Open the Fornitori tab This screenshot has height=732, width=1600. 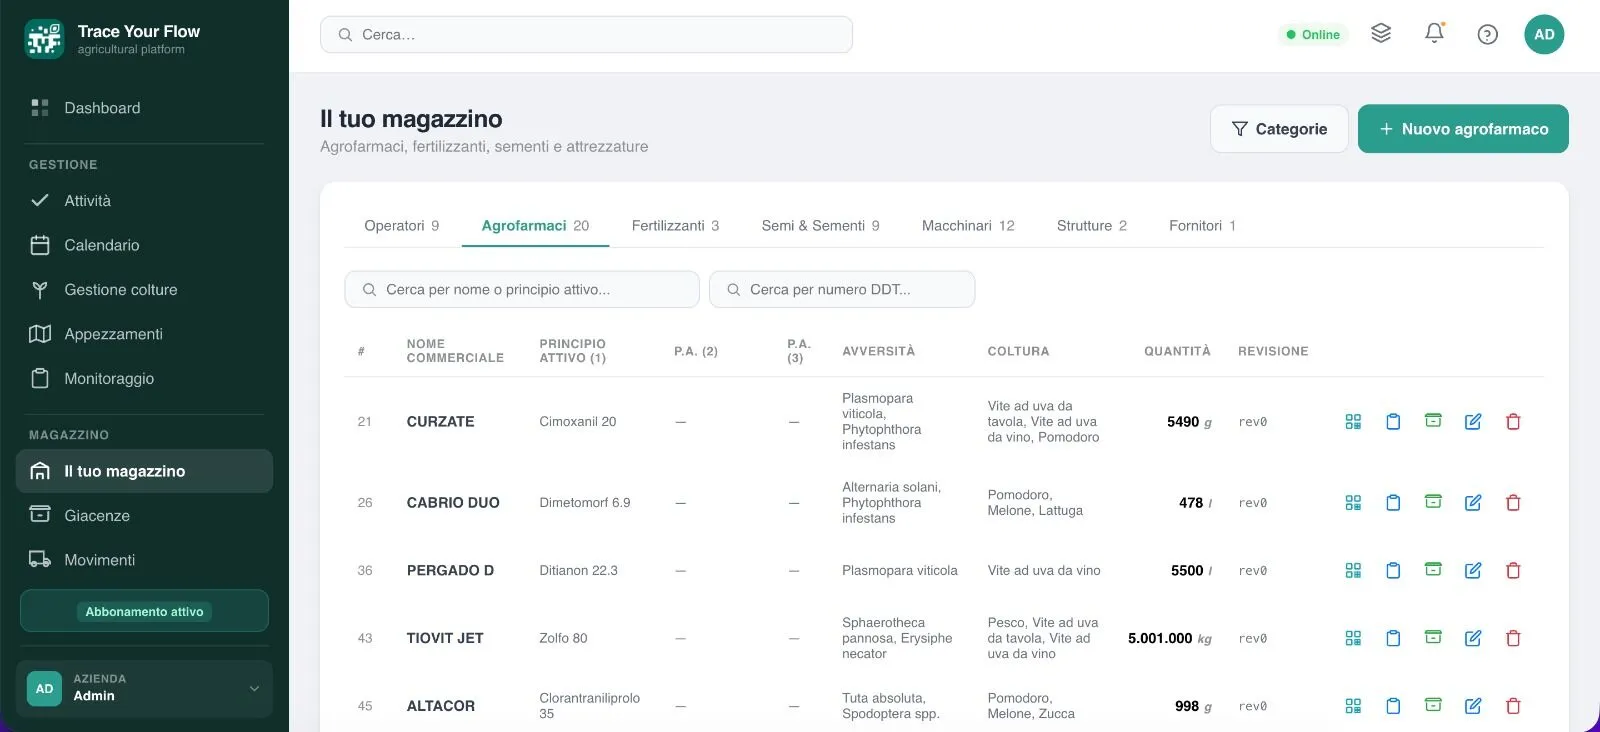coord(1202,226)
